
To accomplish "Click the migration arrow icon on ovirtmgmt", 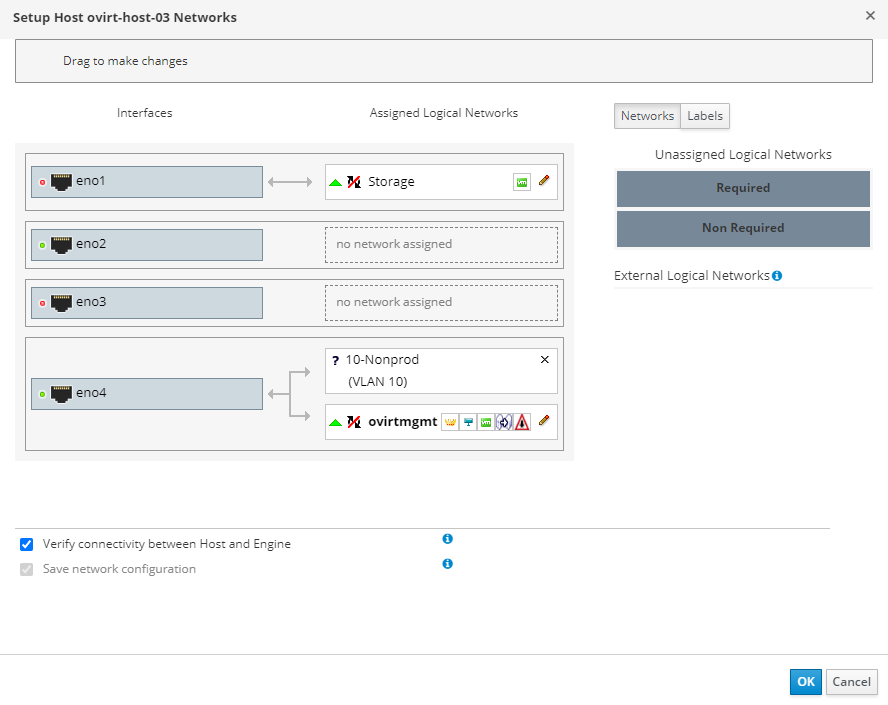I will coord(504,422).
